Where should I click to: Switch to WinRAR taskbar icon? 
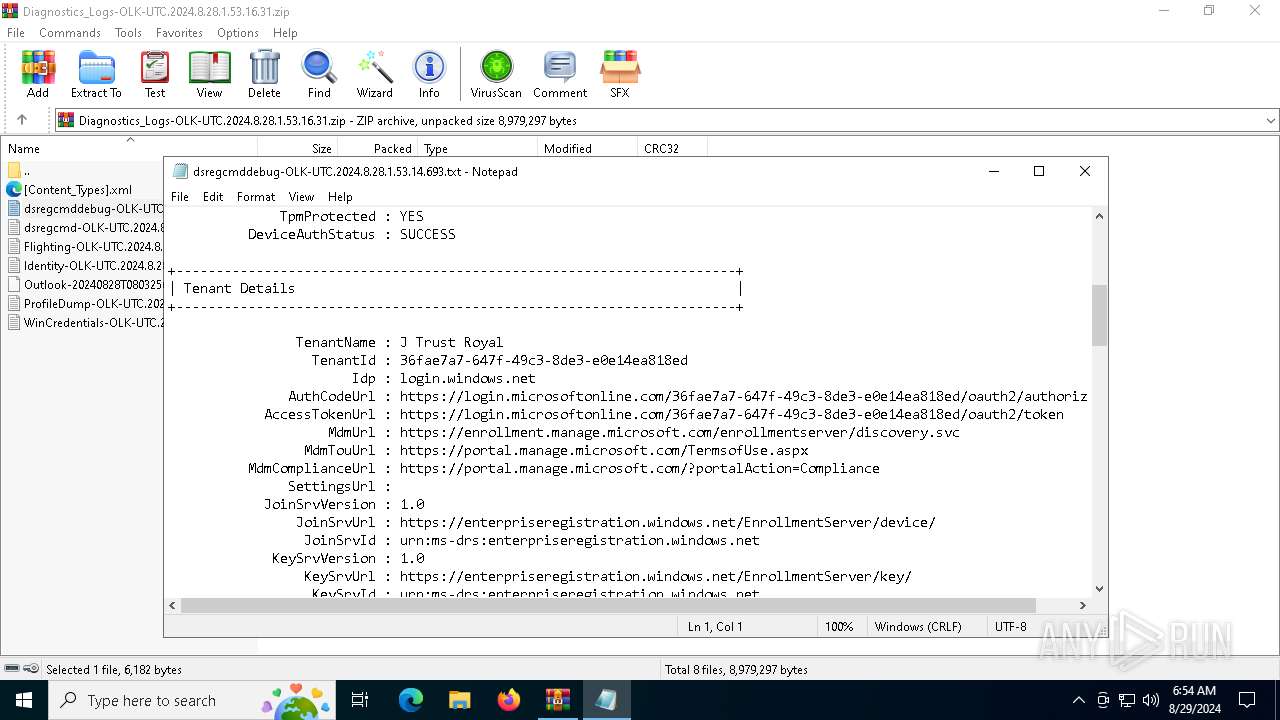click(x=557, y=700)
